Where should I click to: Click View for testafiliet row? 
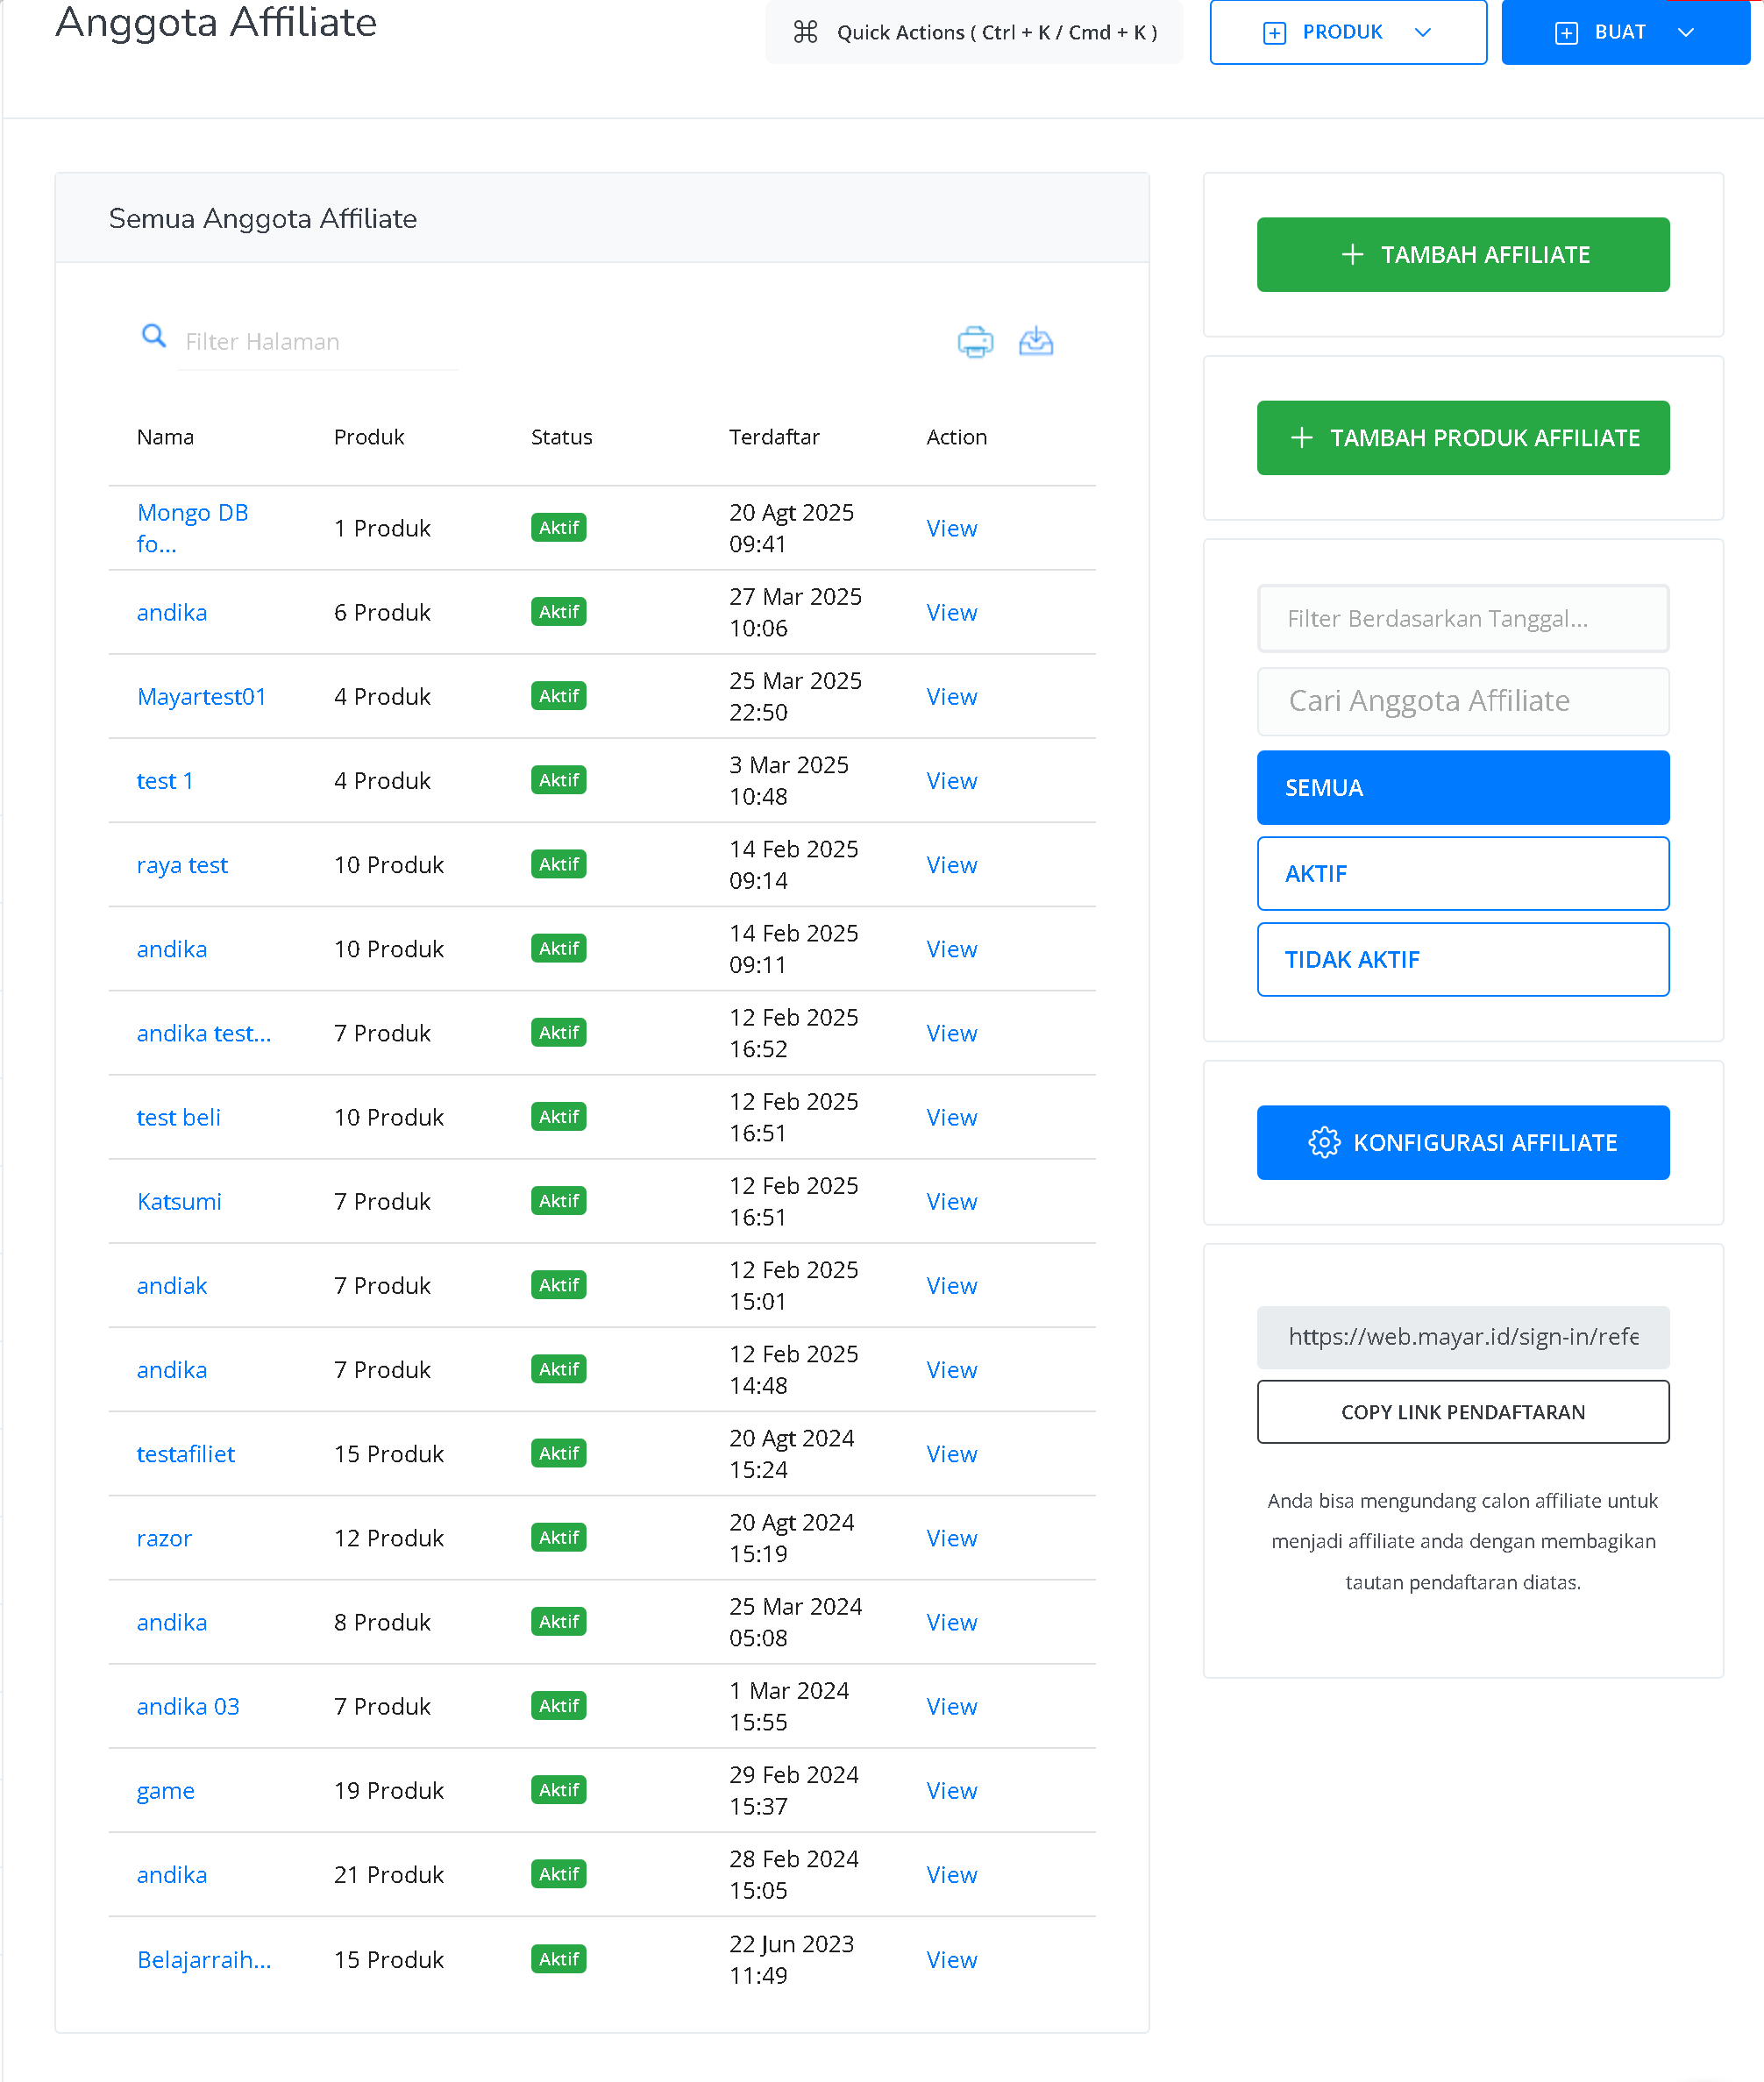(x=951, y=1454)
